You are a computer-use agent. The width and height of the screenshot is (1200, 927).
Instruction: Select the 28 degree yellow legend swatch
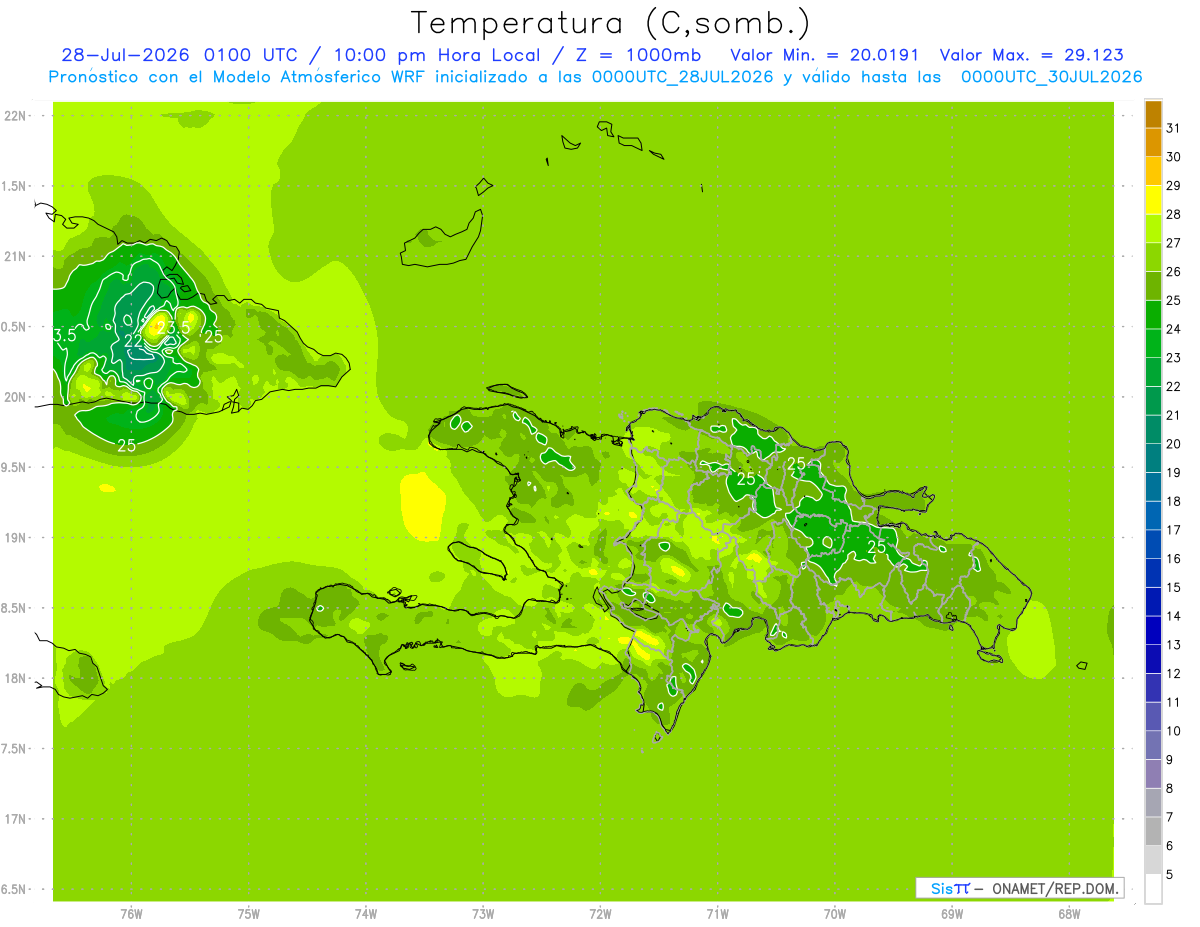pos(1153,200)
